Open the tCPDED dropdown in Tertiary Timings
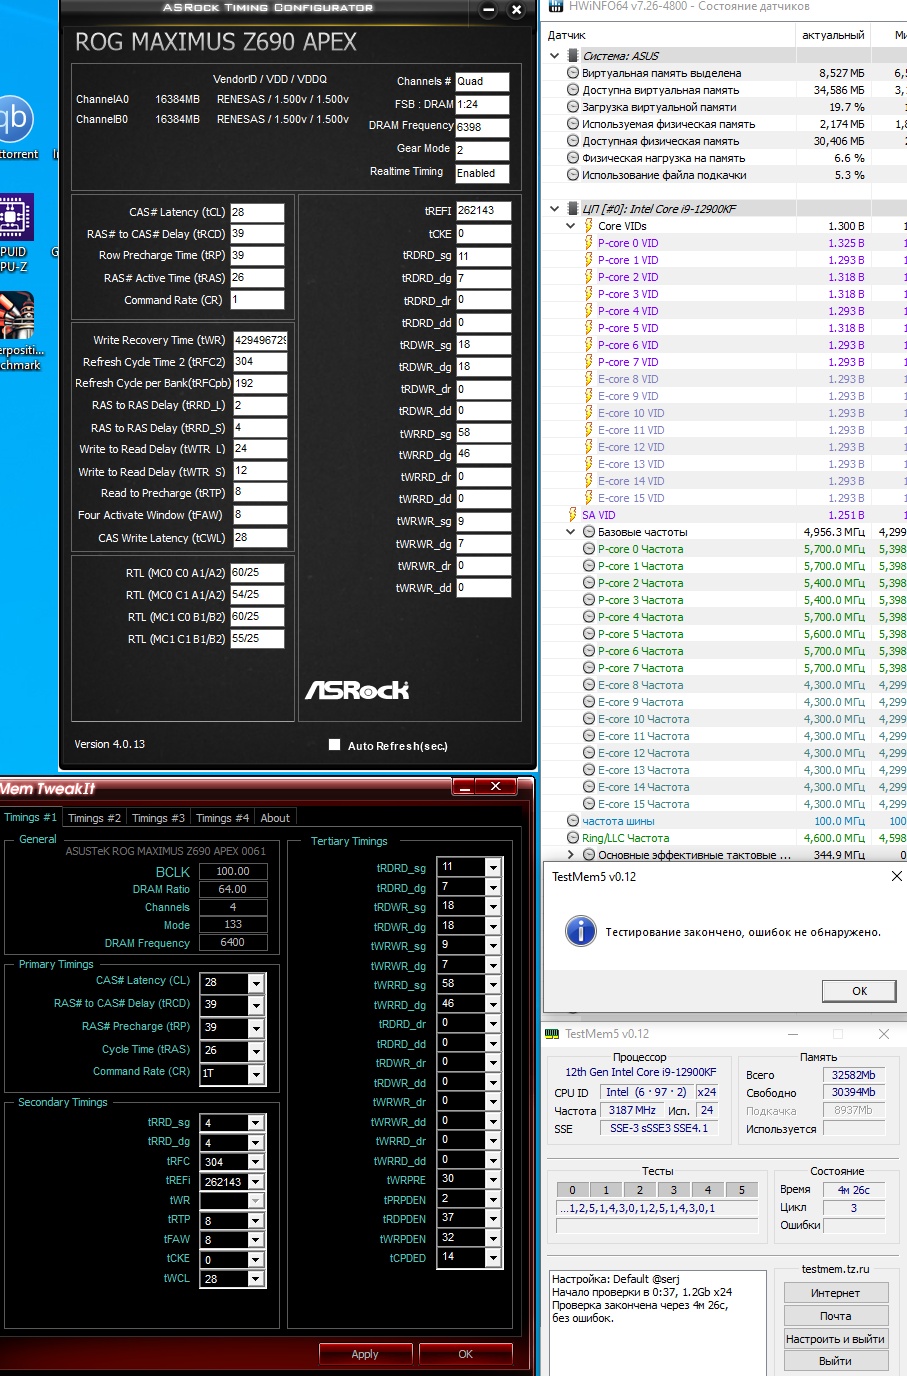This screenshot has height=1376, width=907. point(493,1257)
